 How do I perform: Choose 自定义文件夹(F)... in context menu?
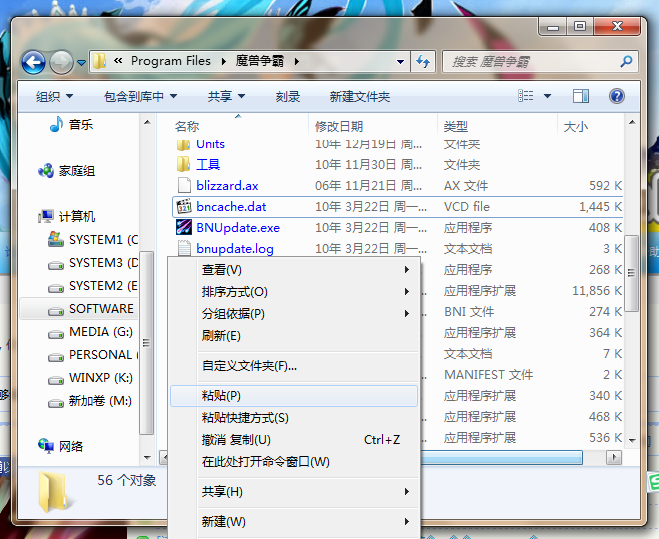click(x=294, y=366)
